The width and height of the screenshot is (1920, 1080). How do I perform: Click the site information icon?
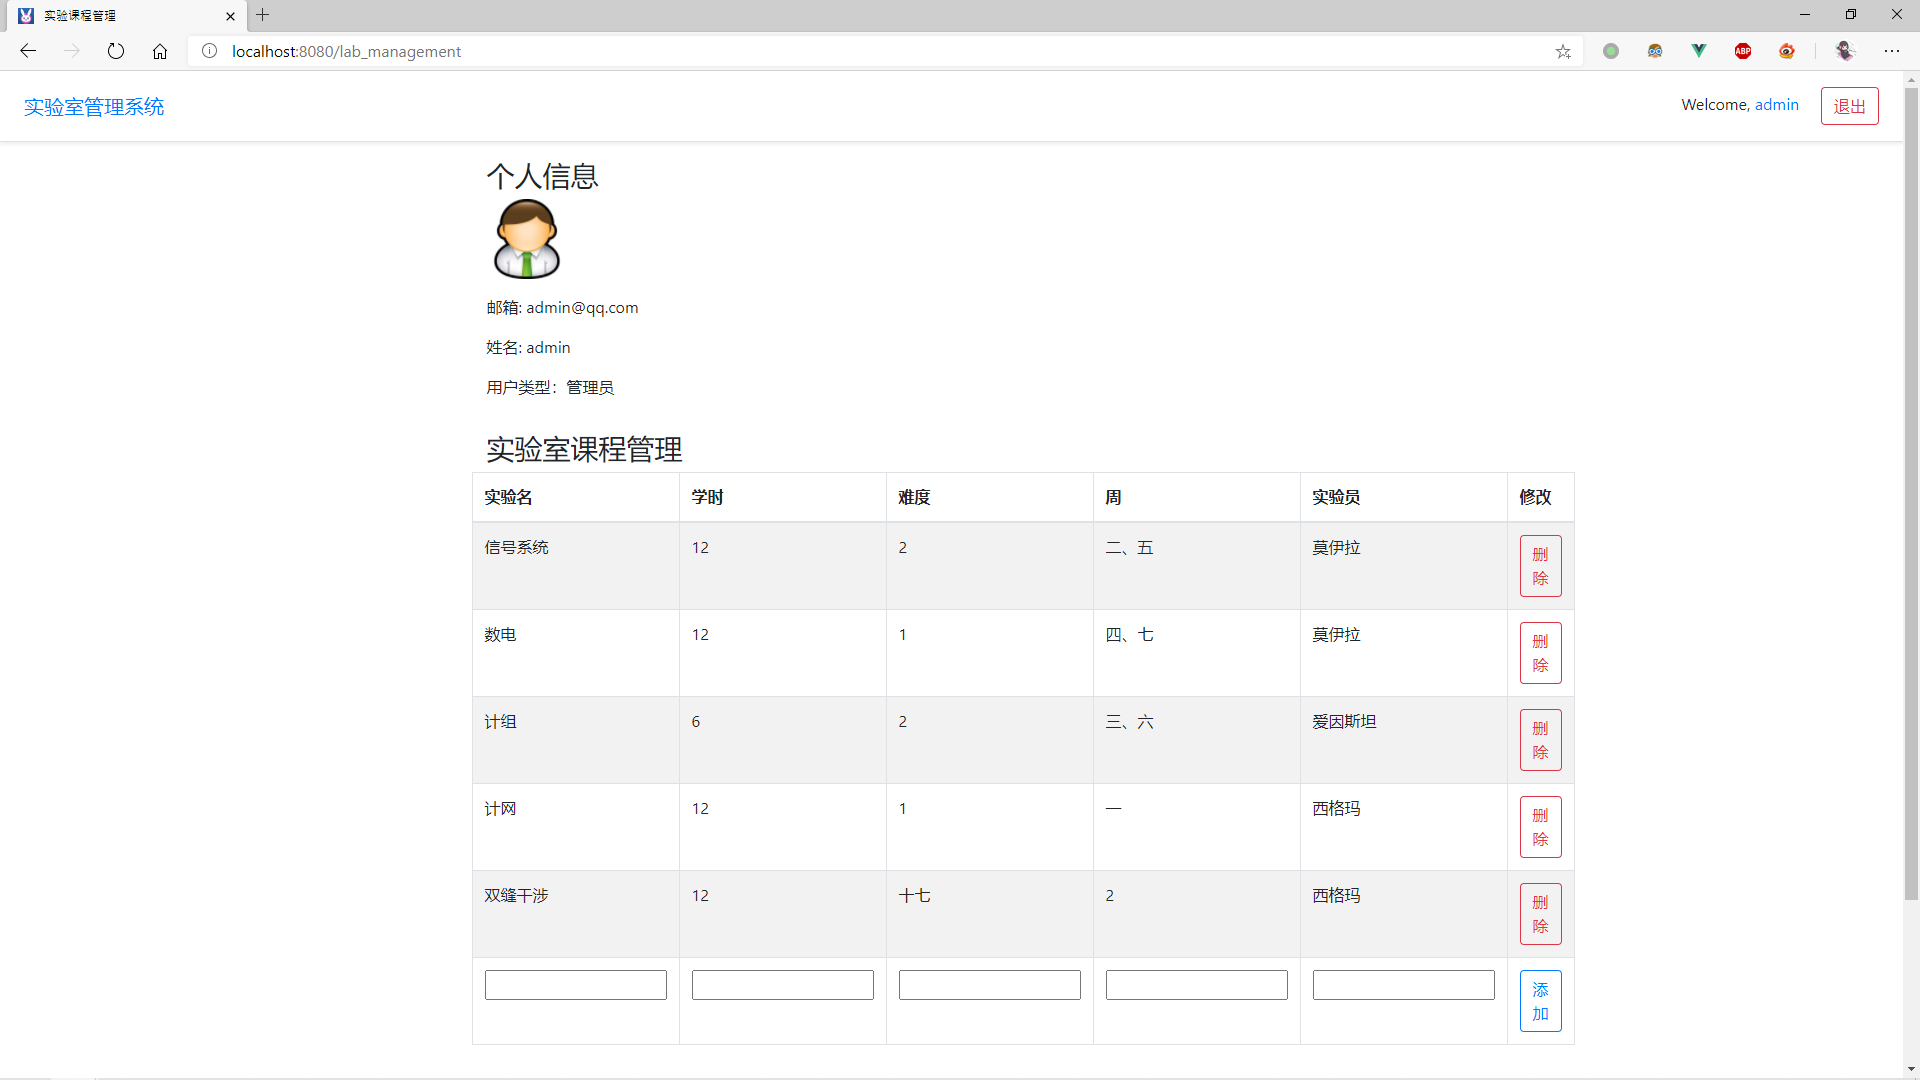pos(209,51)
